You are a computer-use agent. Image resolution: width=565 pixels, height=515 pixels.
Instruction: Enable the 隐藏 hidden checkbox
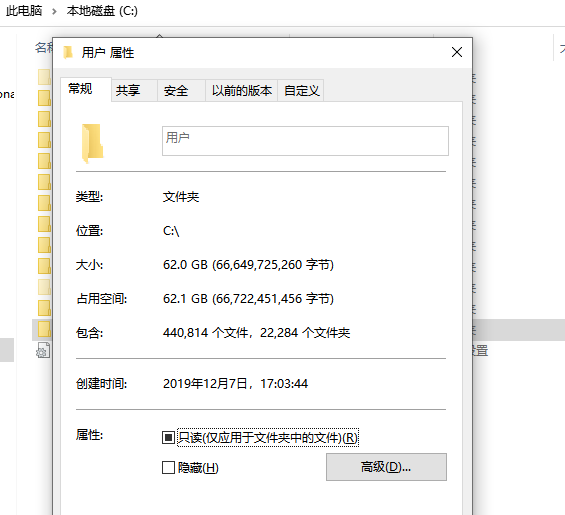(168, 468)
